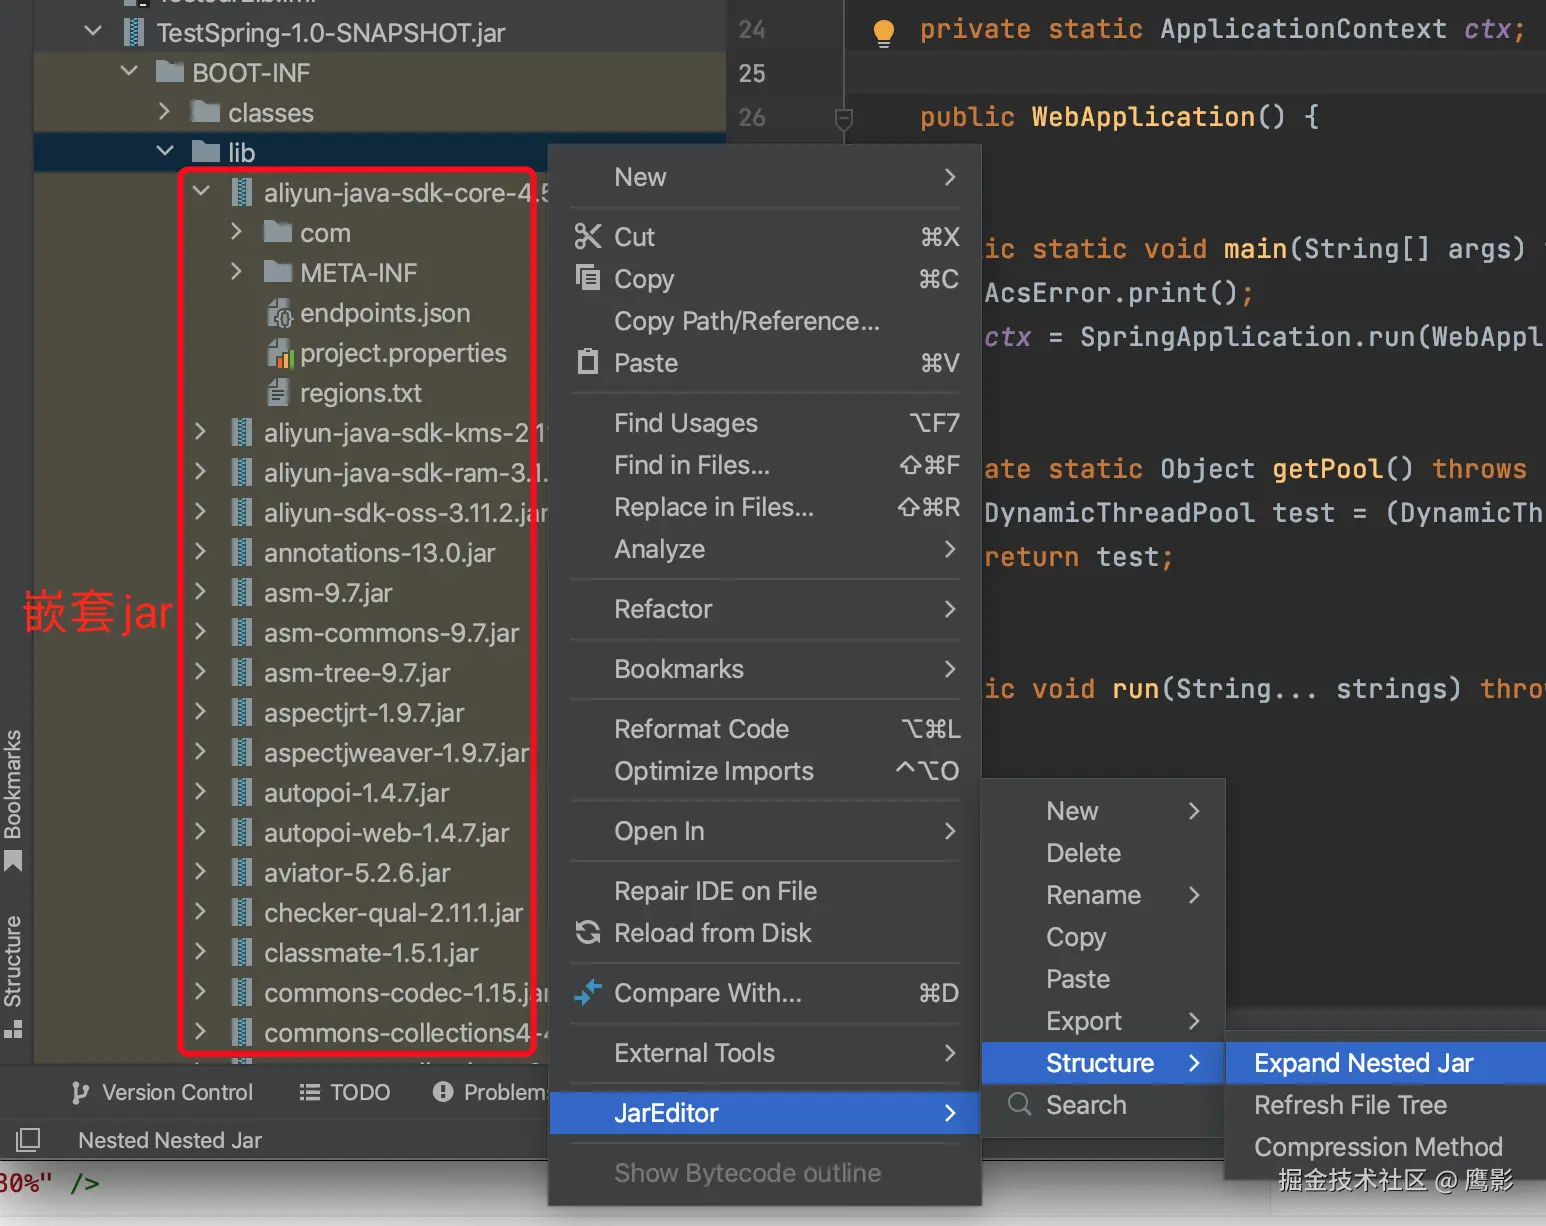Collapse the aliyun-java-sdk-core jar node

tap(201, 191)
